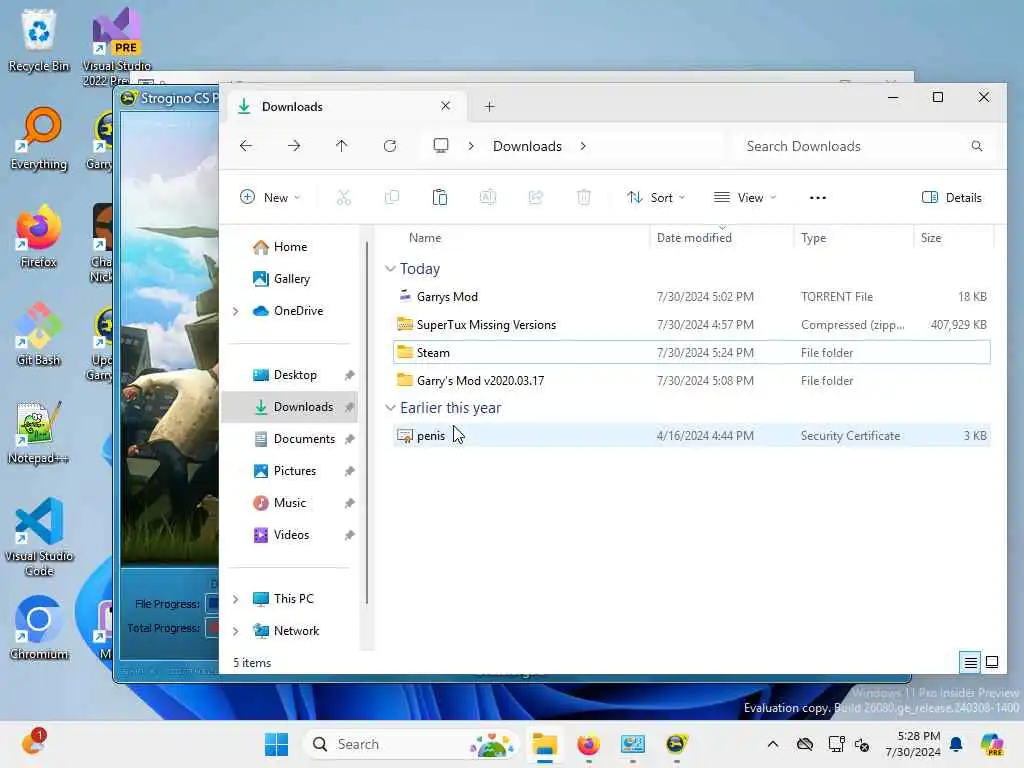Toggle the Details pane button
Screen dimensions: 1024x768
(x=952, y=197)
